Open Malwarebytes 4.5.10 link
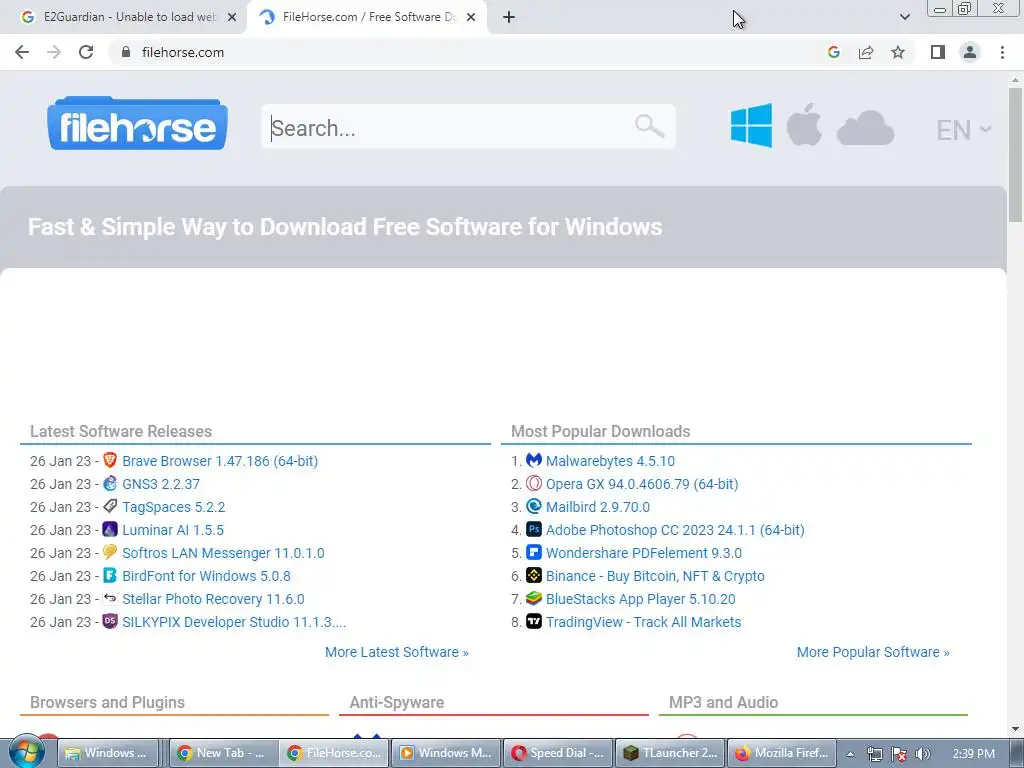 [x=610, y=461]
